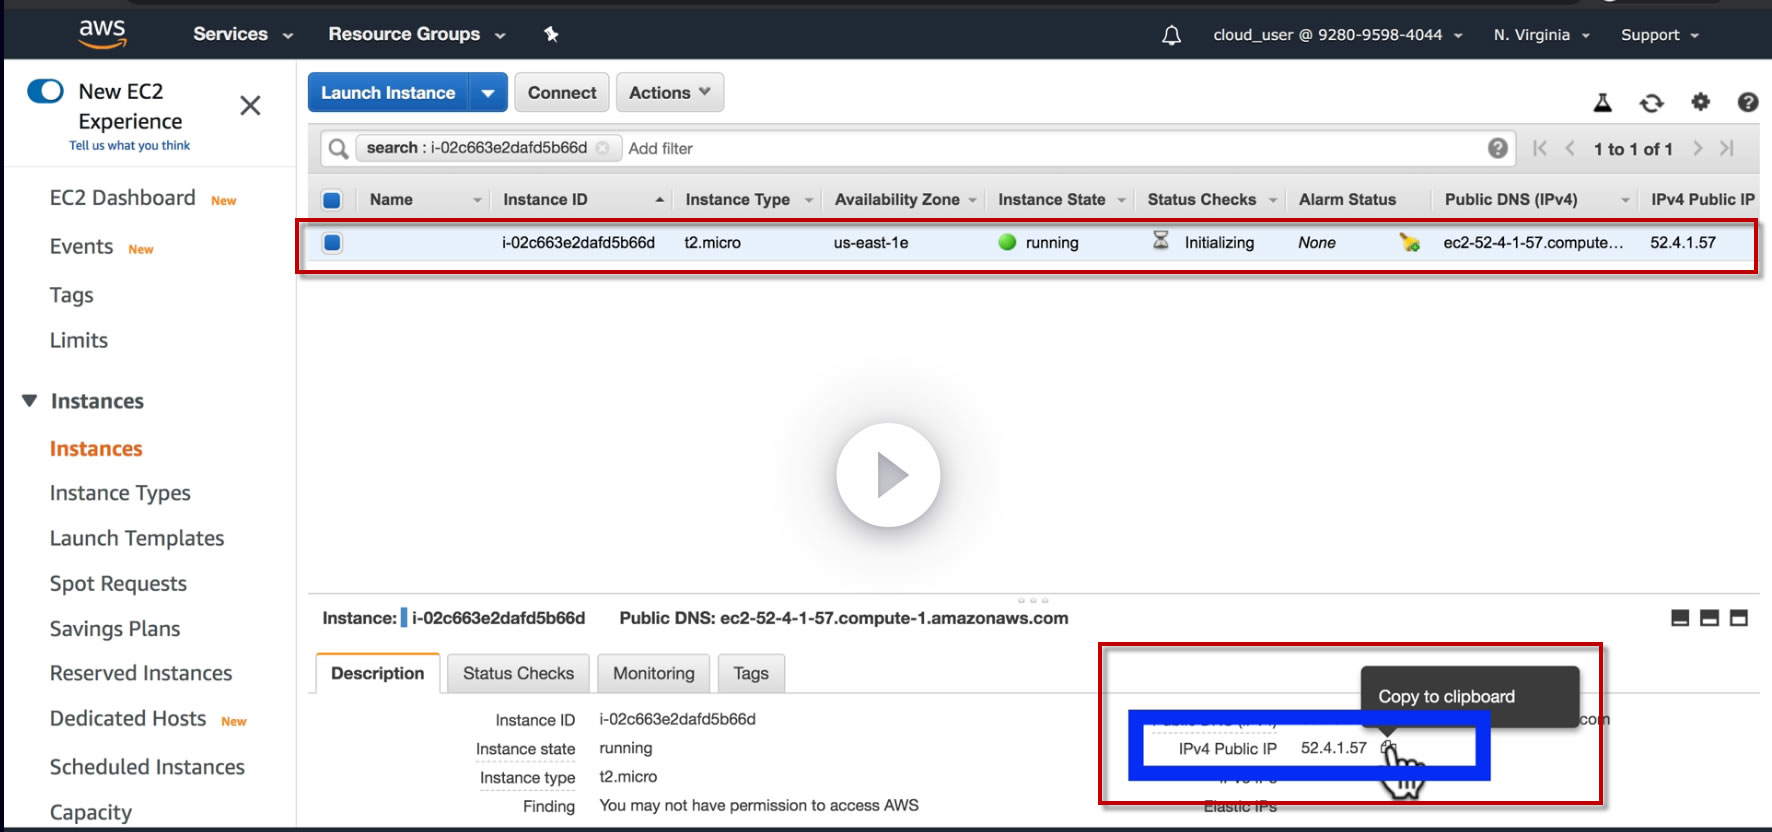Set details pane to half height
1772x832 pixels.
[x=1709, y=618]
